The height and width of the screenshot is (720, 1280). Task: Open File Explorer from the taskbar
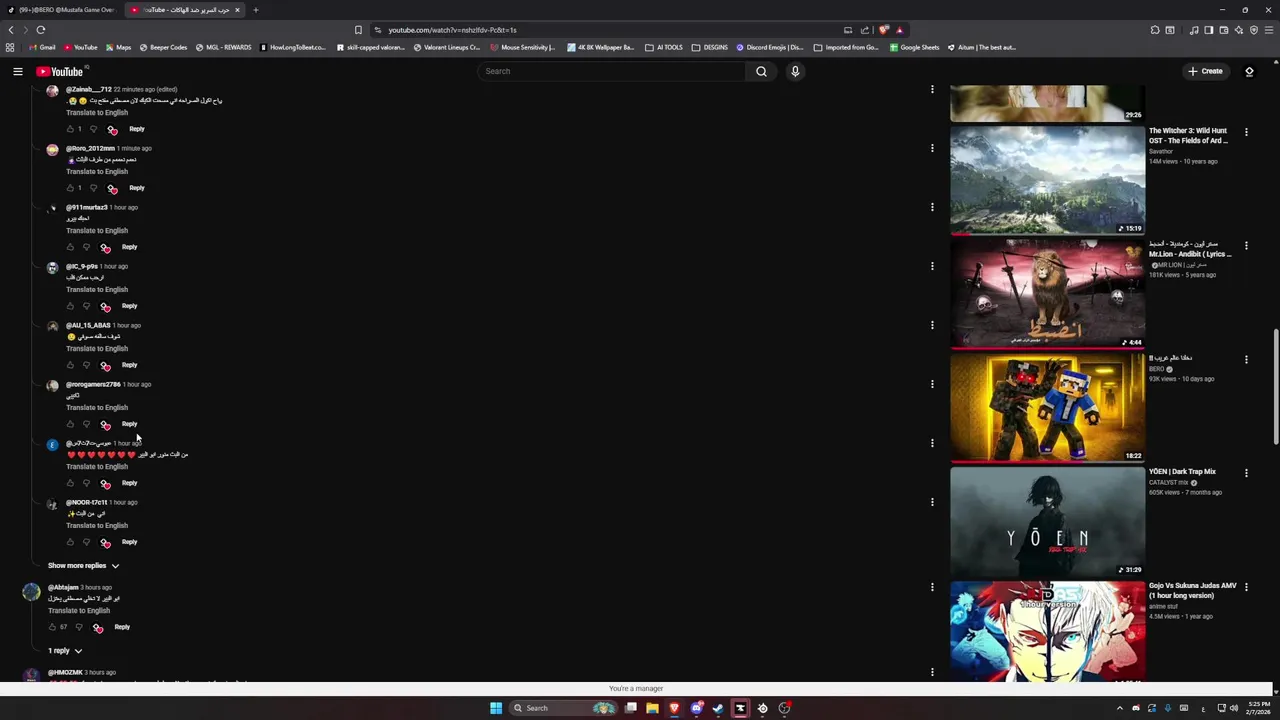coord(652,708)
